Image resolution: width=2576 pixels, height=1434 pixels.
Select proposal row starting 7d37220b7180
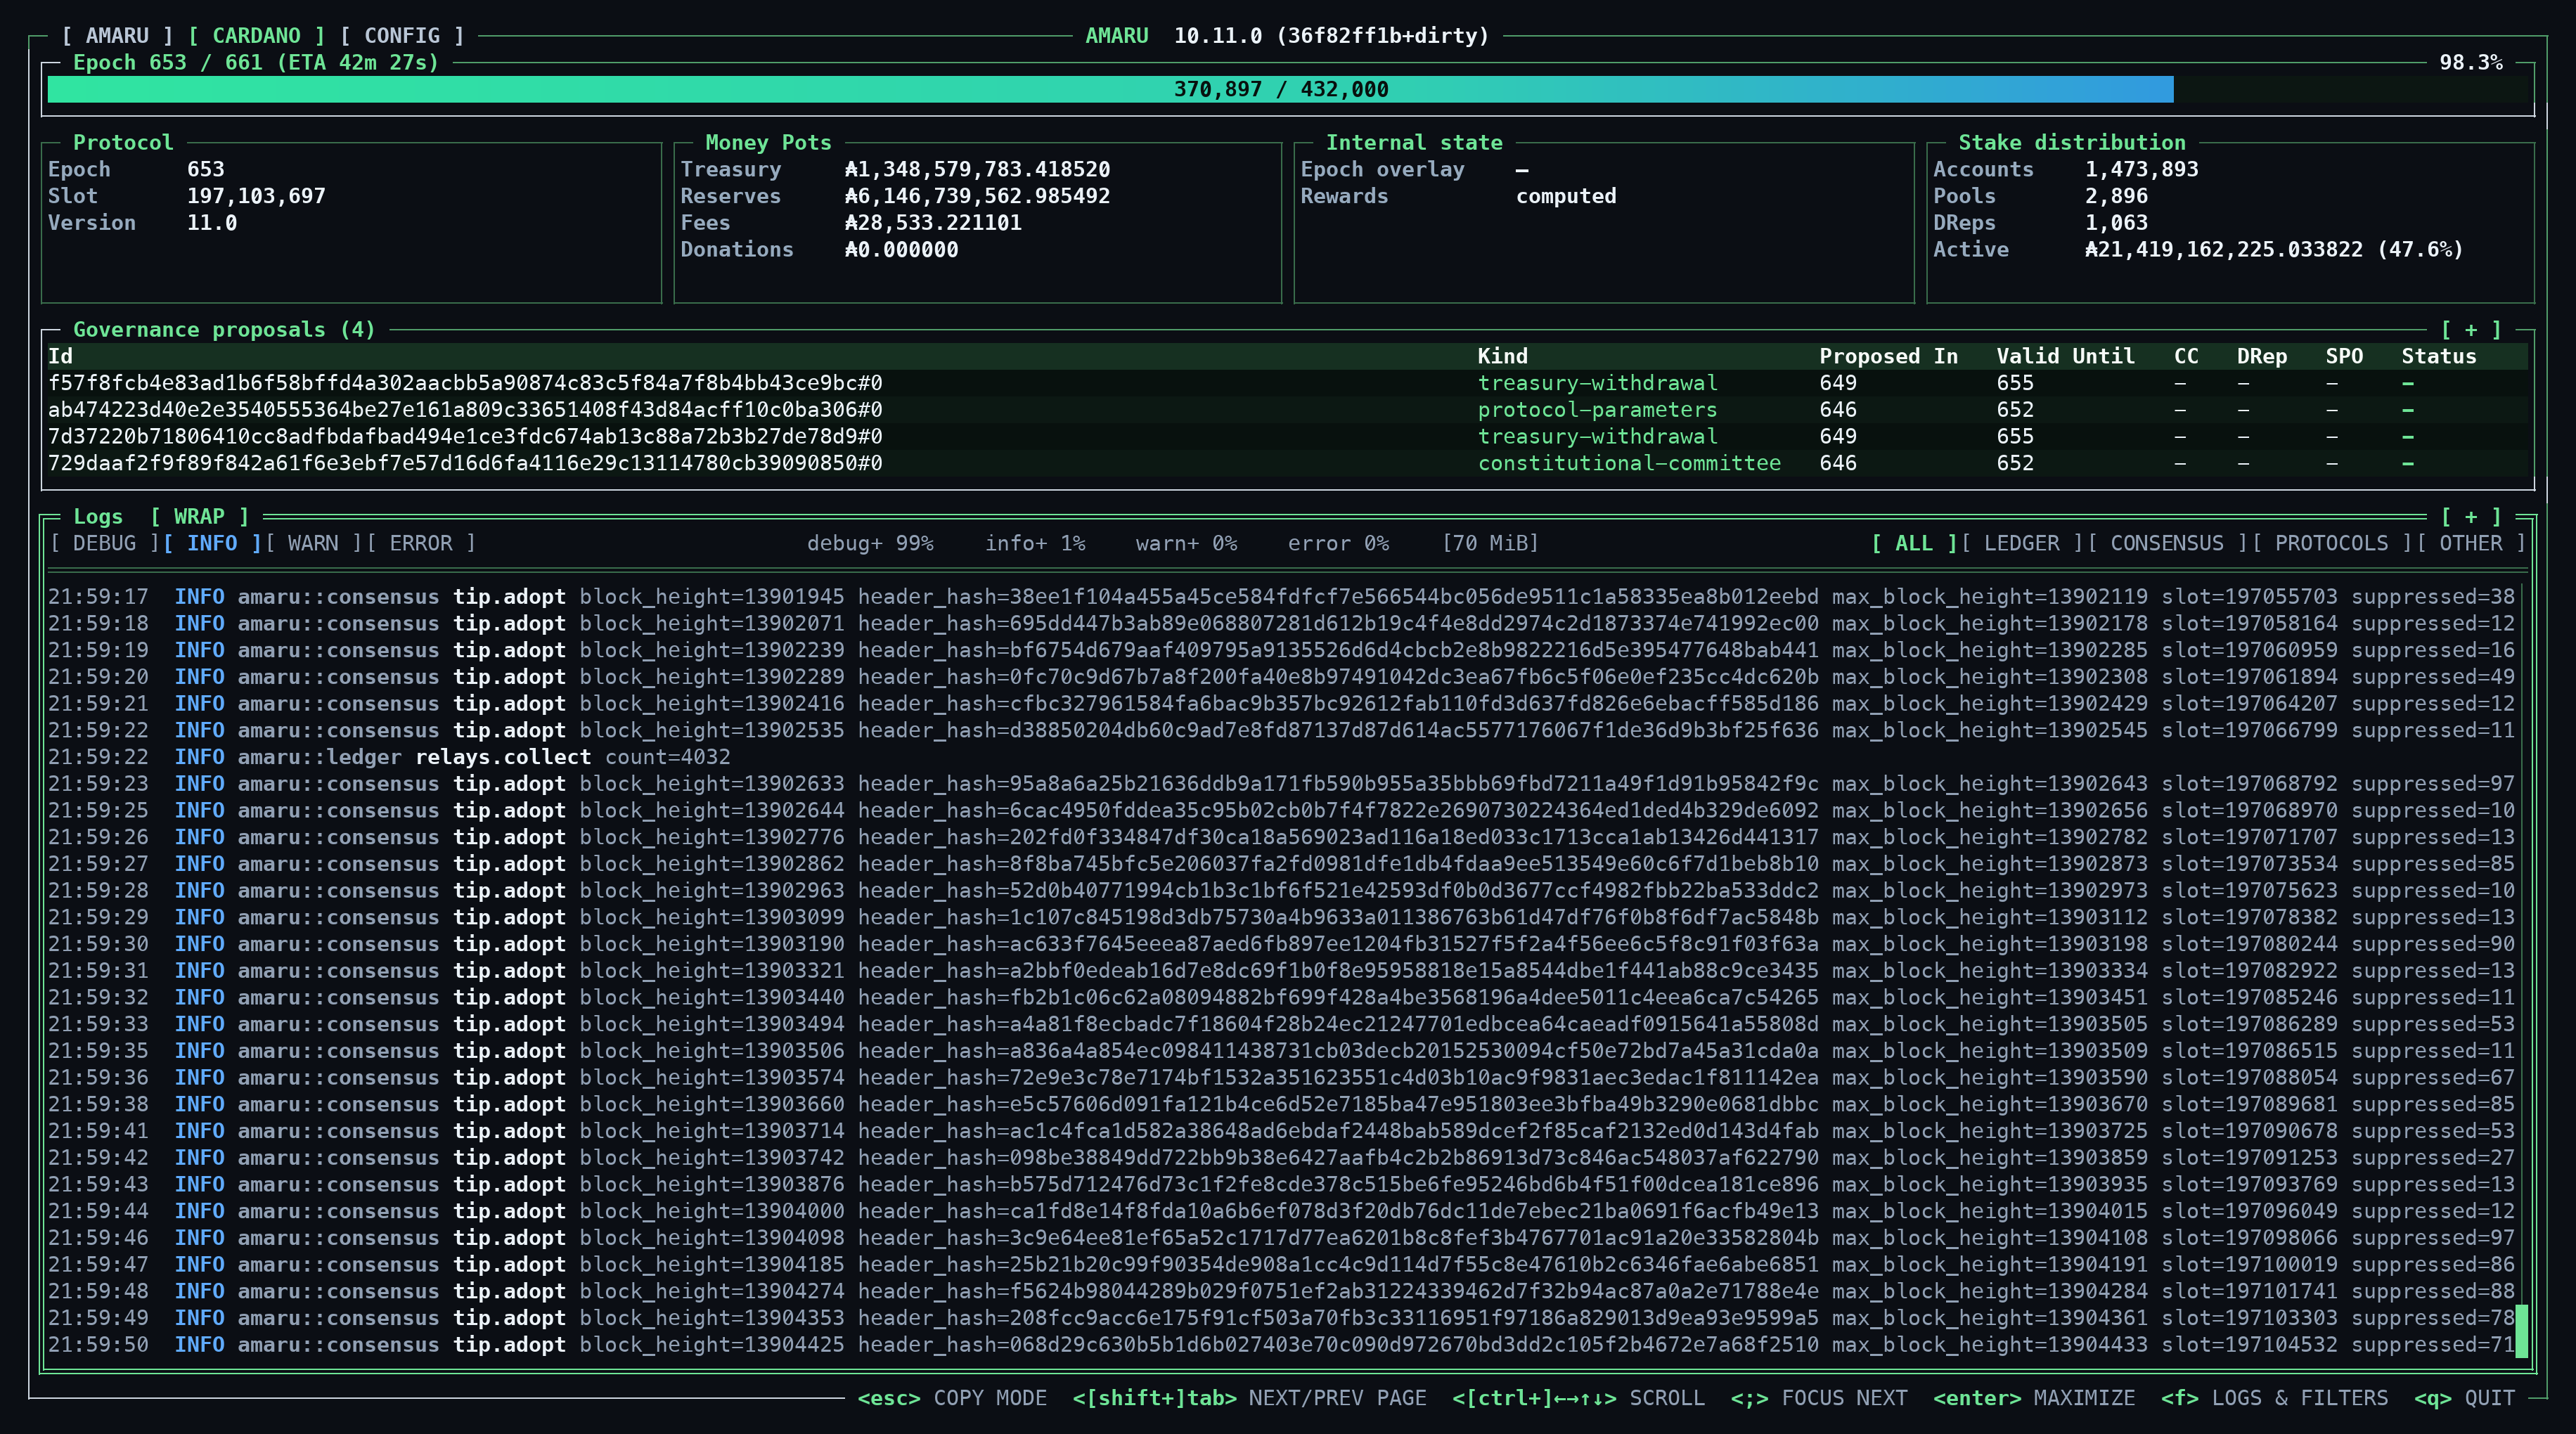click(1288, 436)
